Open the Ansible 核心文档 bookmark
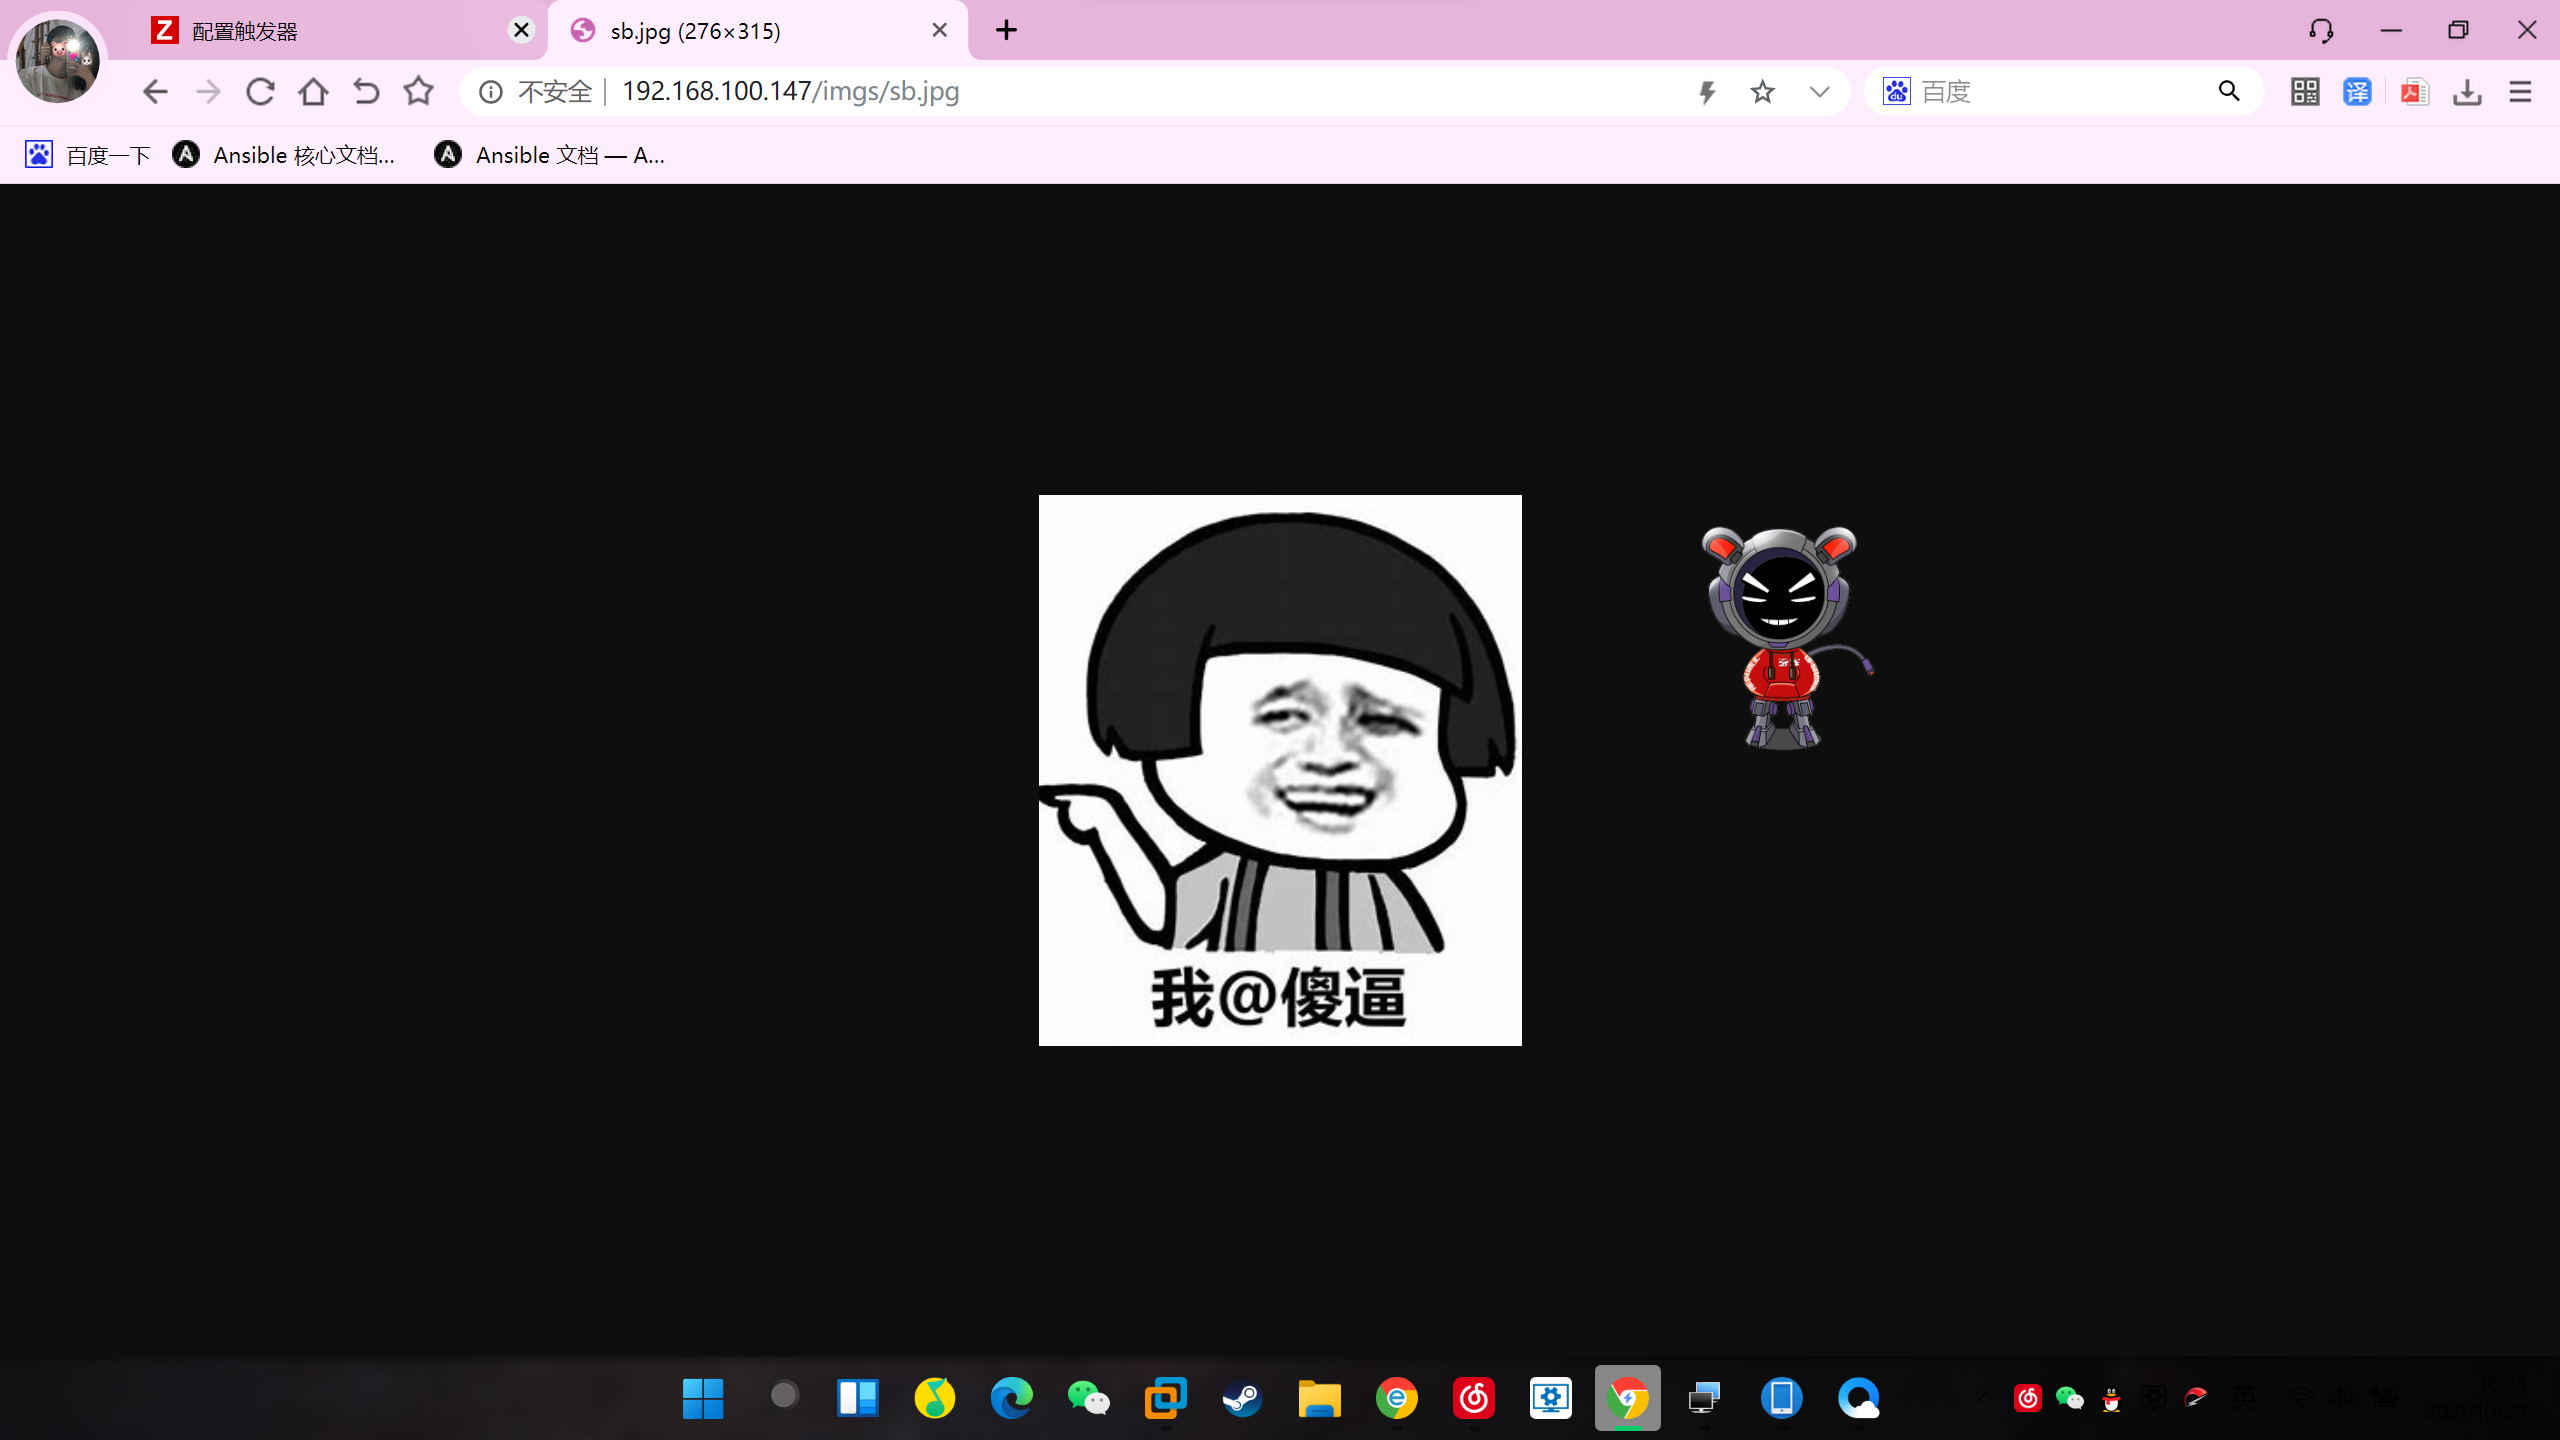 point(285,154)
